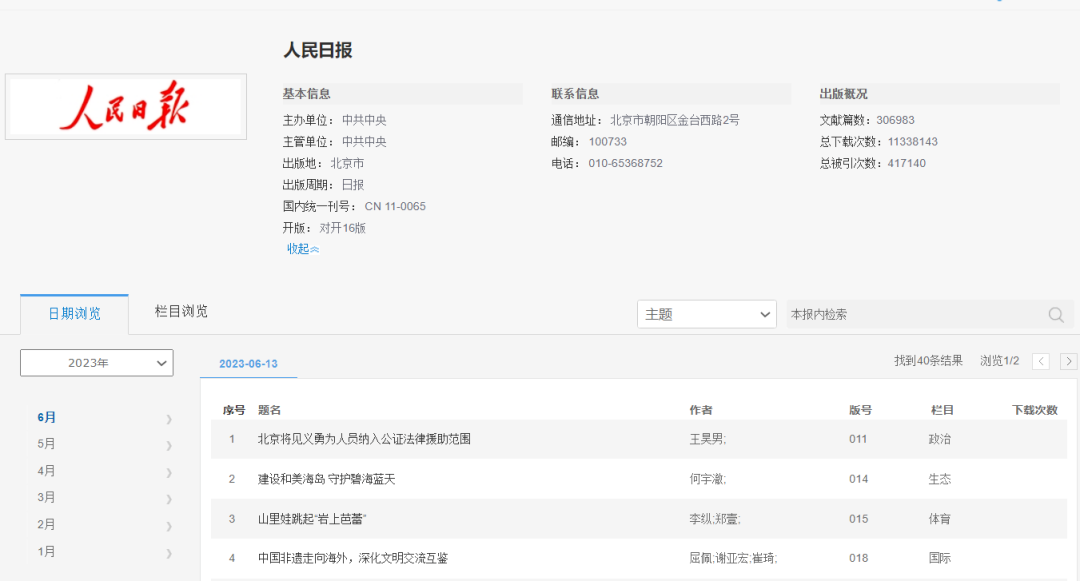Select 1月 in the month list

46,551
